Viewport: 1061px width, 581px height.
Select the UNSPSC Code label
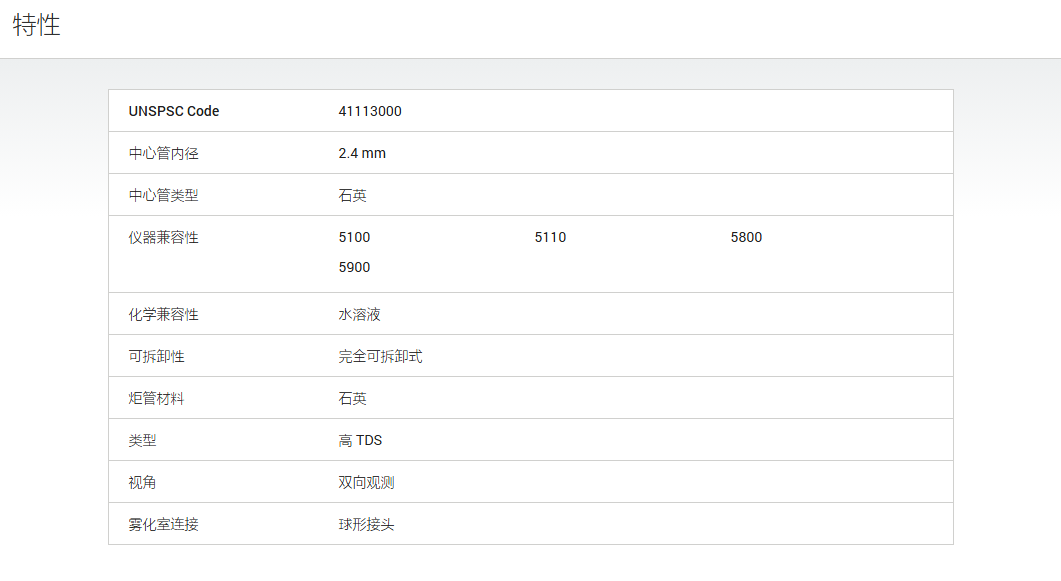click(174, 111)
